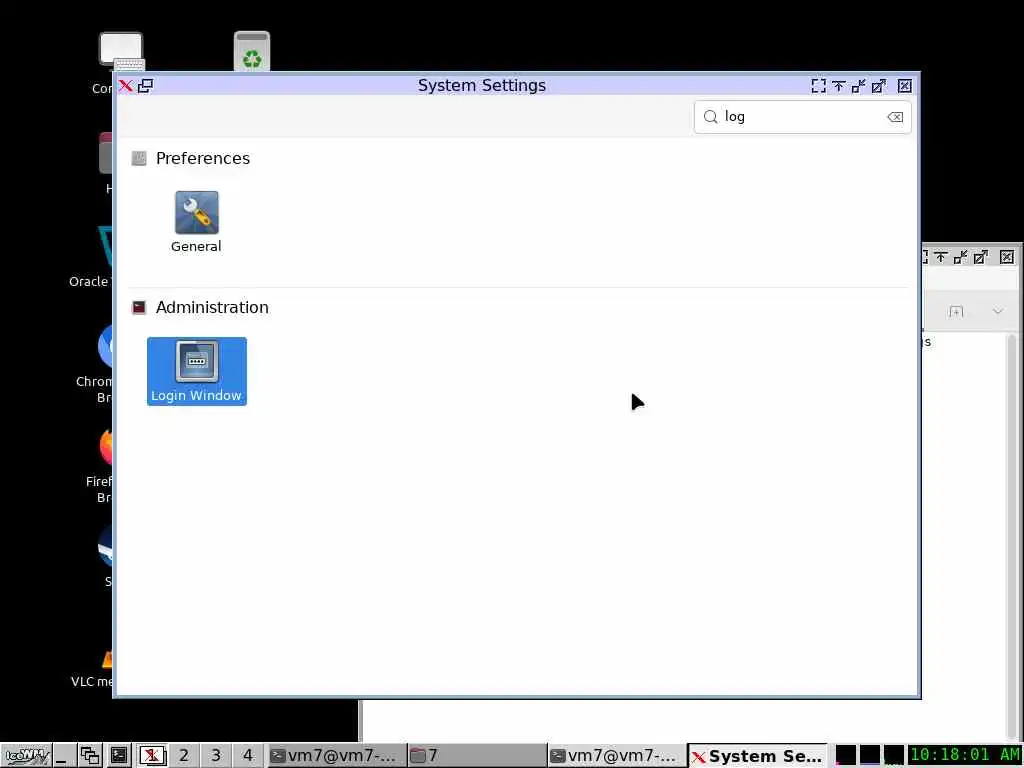The width and height of the screenshot is (1024, 768).
Task: Expand the chevron dropdown in background window
Action: tap(998, 312)
